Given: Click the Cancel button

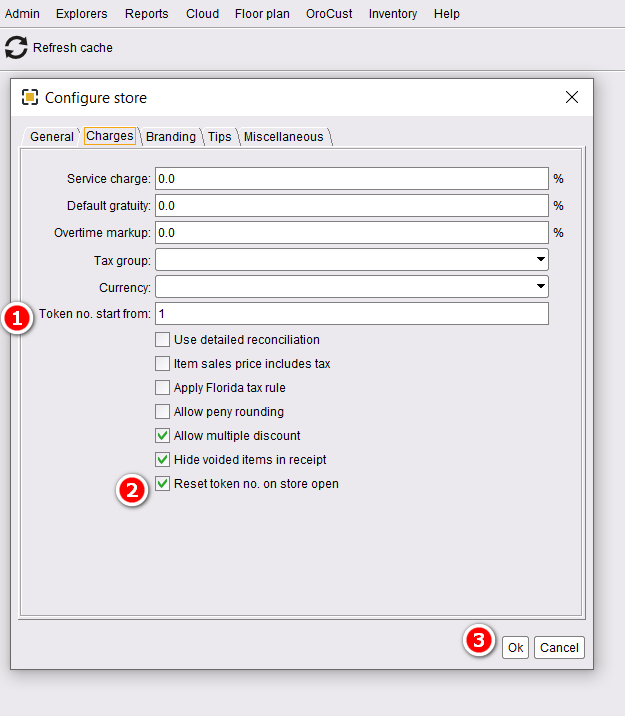Looking at the screenshot, I should tap(559, 648).
